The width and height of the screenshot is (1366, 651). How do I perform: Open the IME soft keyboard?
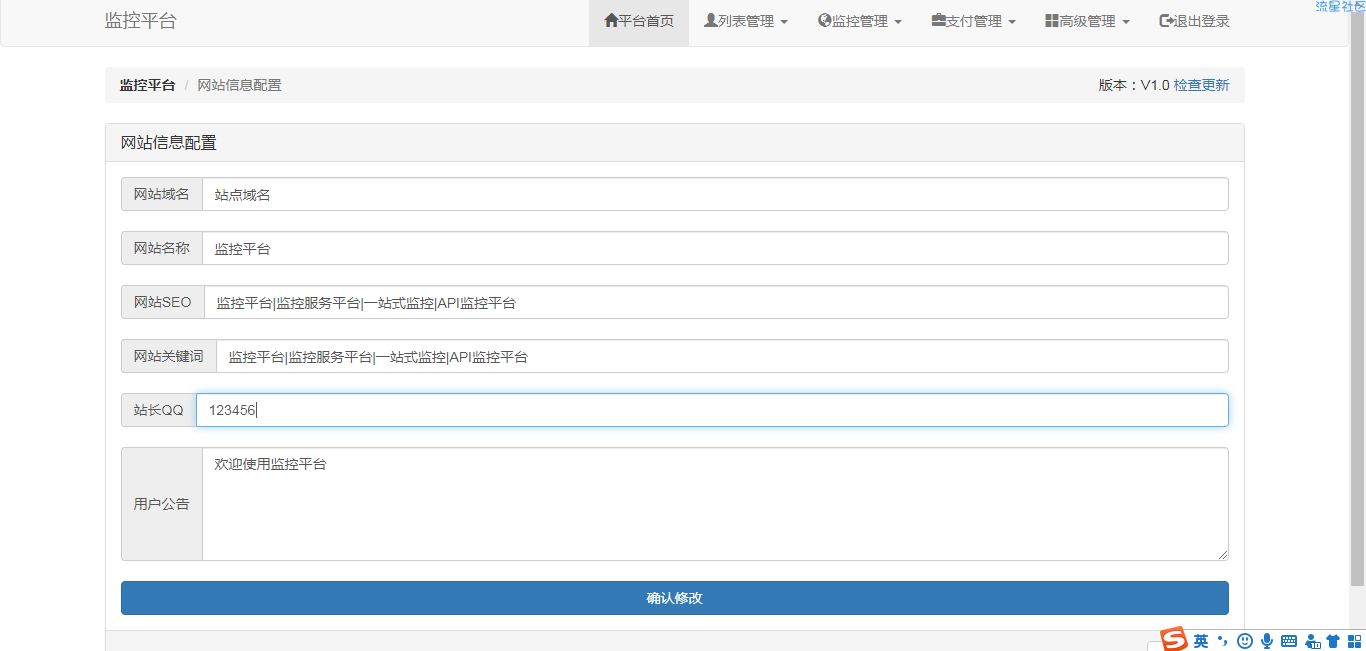tap(1289, 641)
